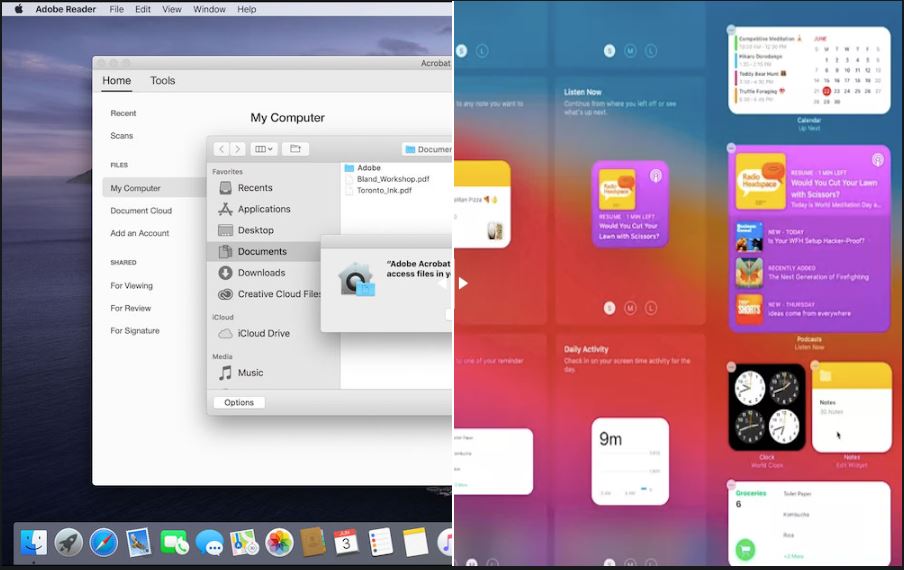This screenshot has height=570, width=904.
Task: Select My Computer under Files
Action: pyautogui.click(x=154, y=188)
